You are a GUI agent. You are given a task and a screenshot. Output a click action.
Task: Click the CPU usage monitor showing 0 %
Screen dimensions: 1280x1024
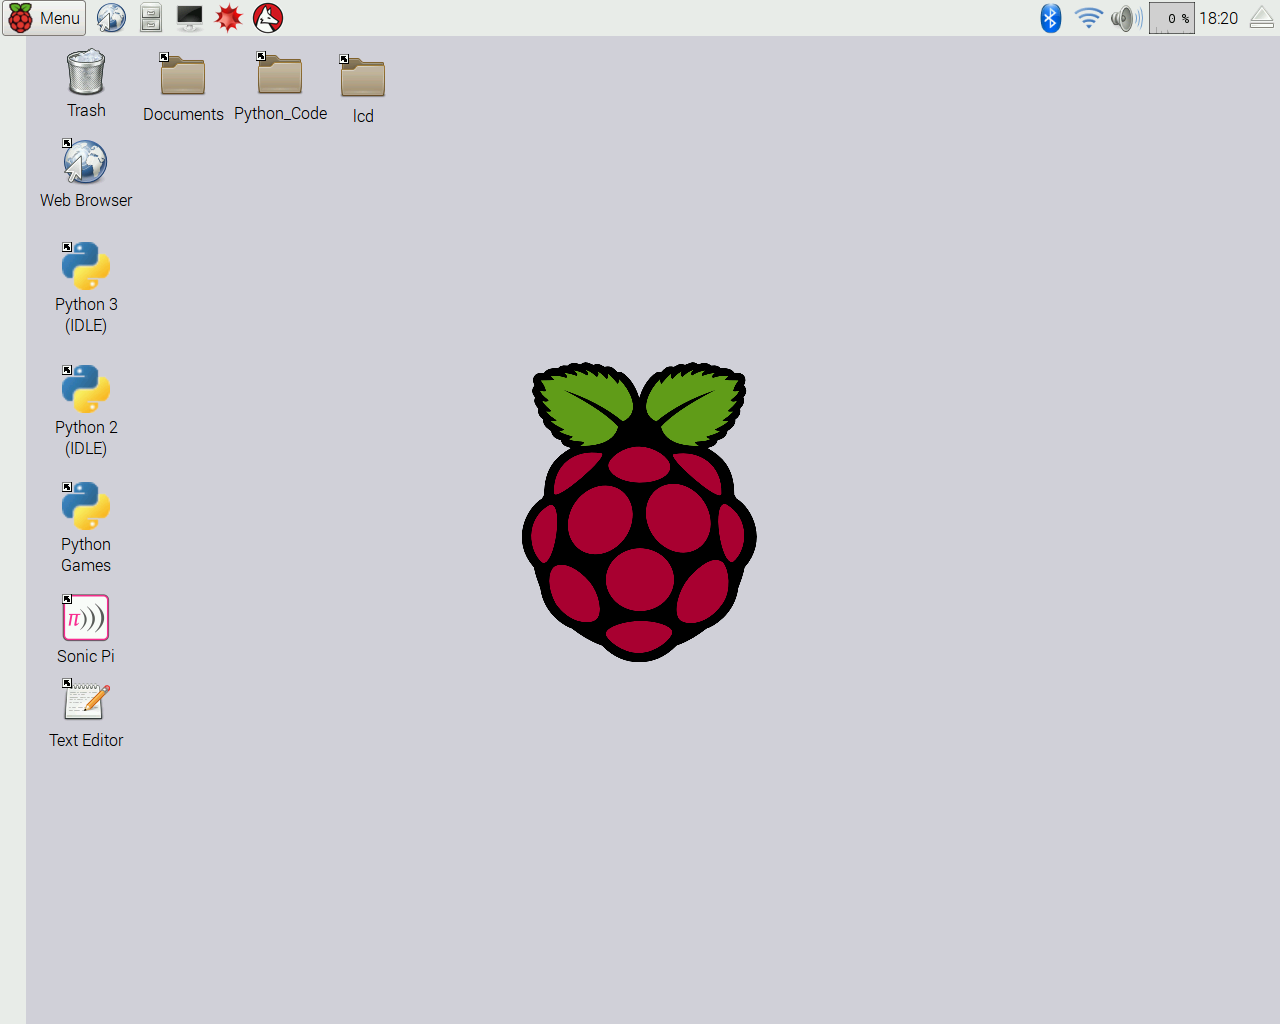pos(1172,18)
